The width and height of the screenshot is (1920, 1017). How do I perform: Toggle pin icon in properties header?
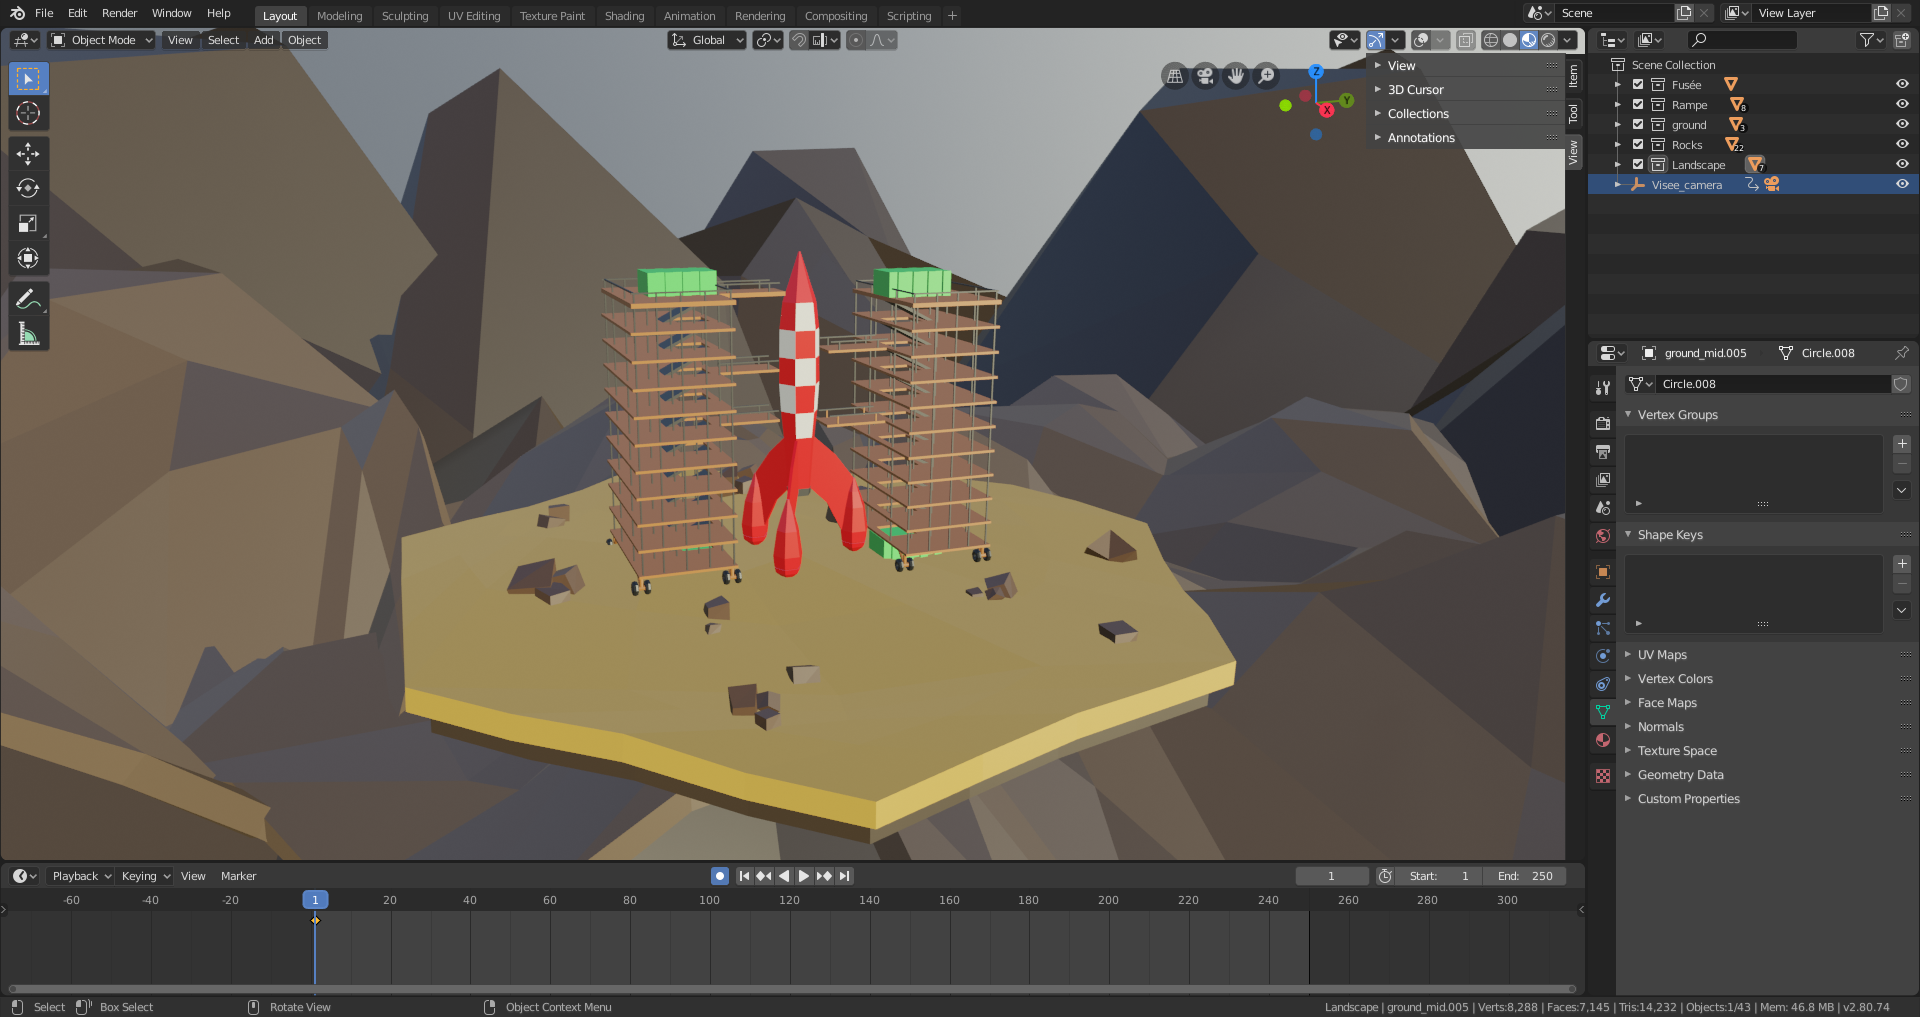tap(1901, 353)
